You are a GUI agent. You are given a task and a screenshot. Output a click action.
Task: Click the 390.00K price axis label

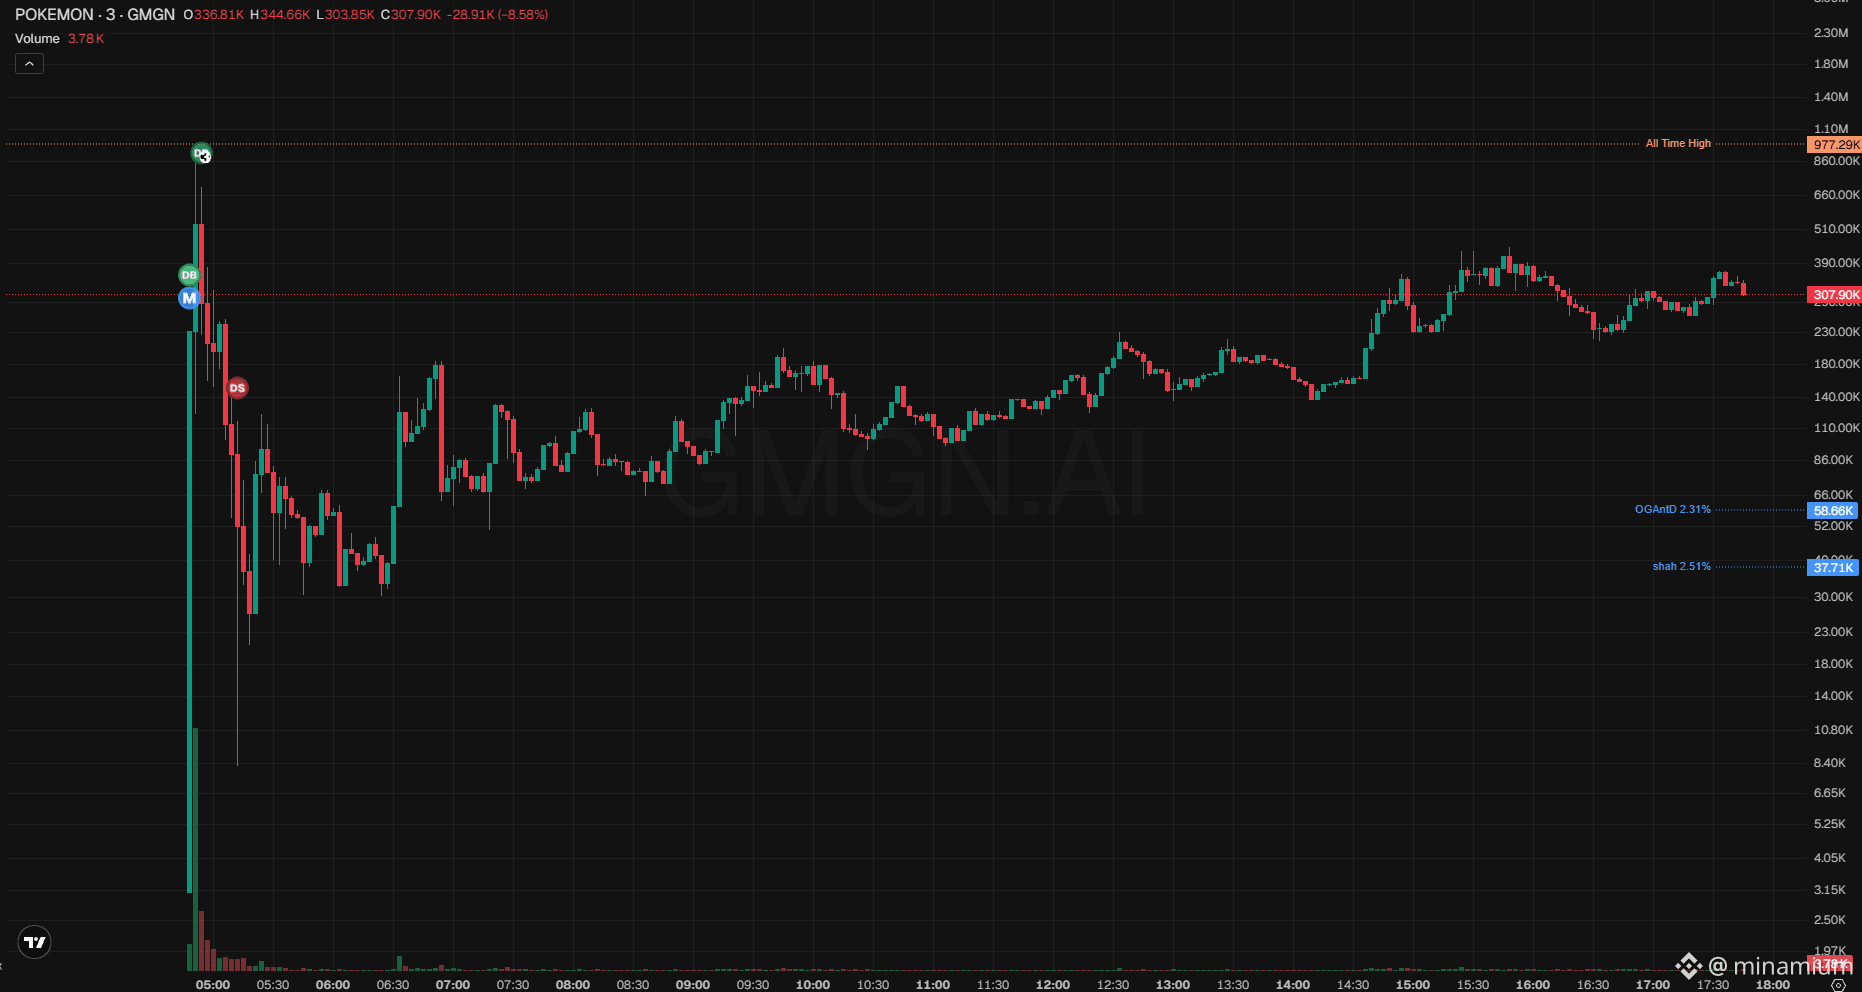coord(1837,263)
